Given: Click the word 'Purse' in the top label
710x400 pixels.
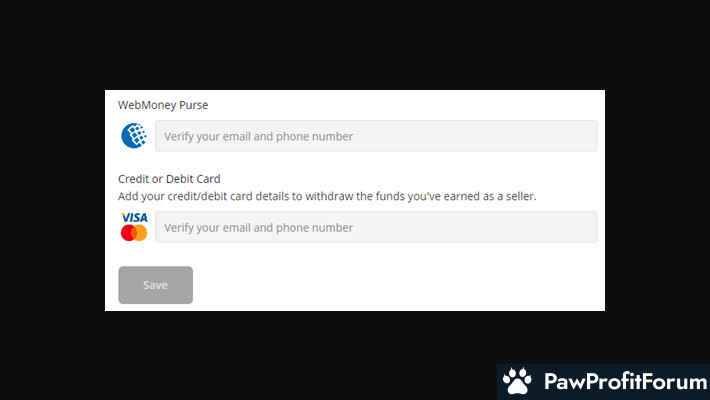Looking at the screenshot, I should pyautogui.click(x=193, y=105).
